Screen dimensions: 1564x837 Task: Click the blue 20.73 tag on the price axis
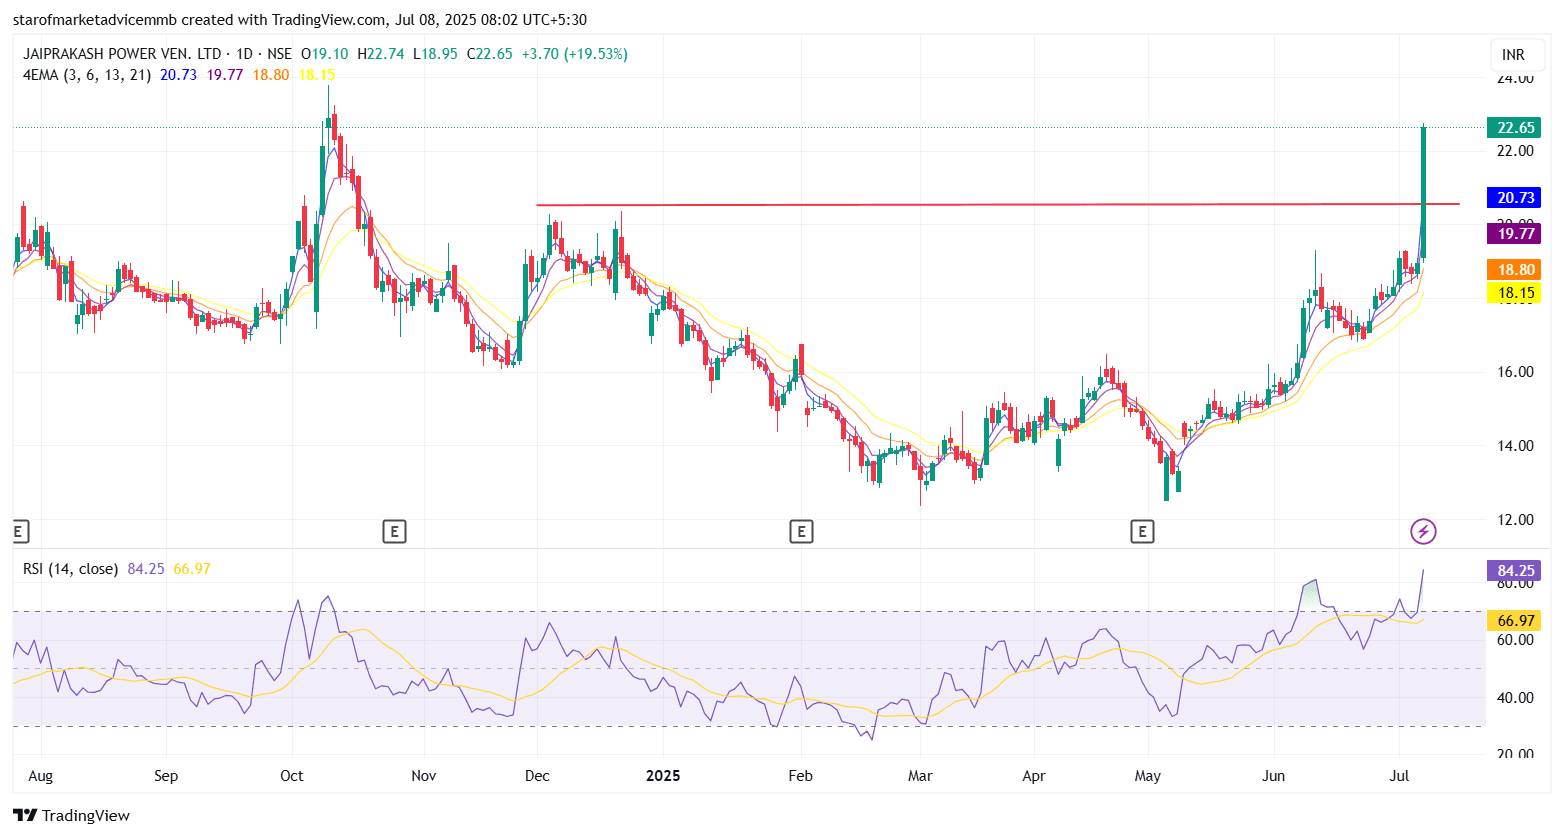pyautogui.click(x=1514, y=198)
